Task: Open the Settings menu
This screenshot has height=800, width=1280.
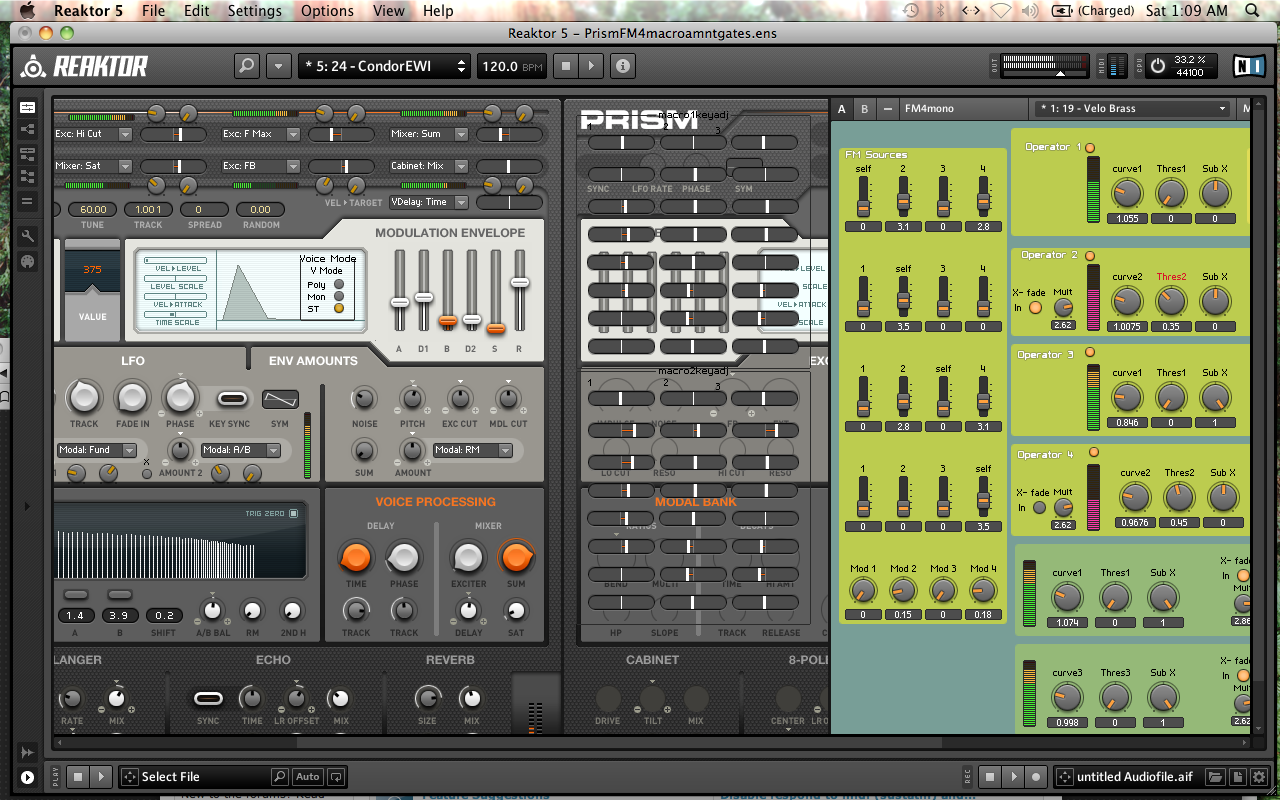Action: [x=254, y=11]
